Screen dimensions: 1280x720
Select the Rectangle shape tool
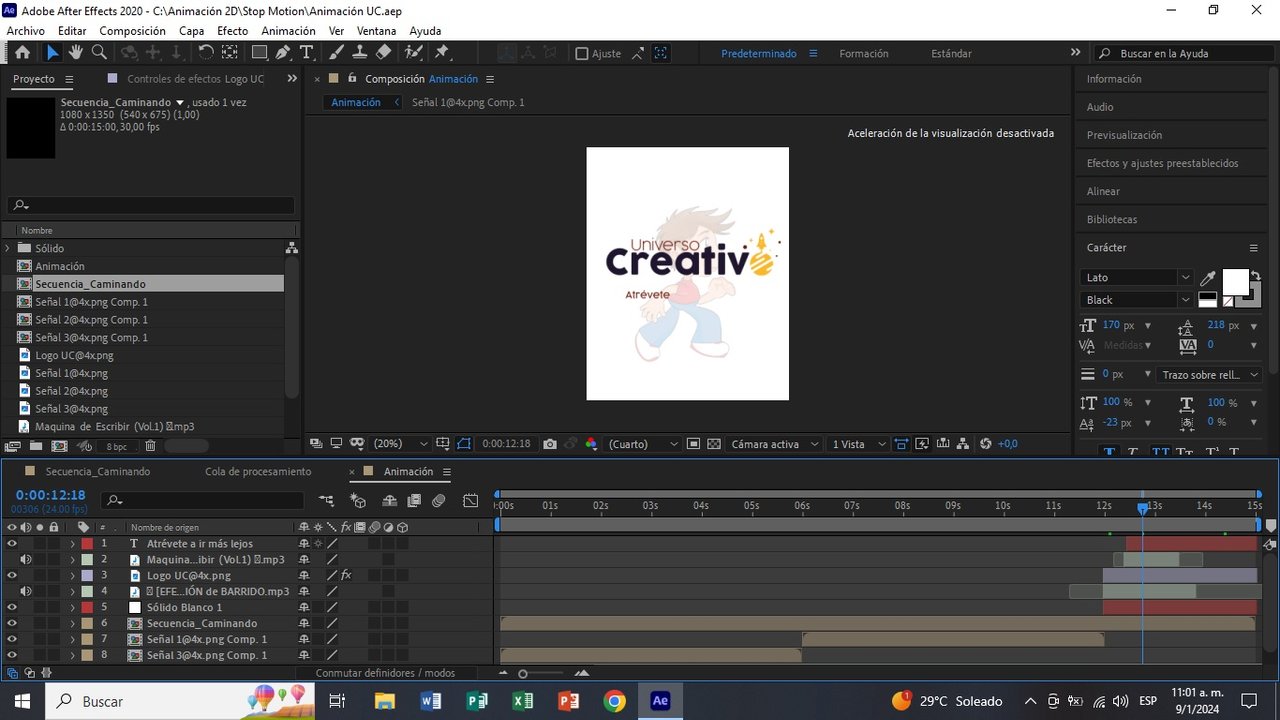[259, 53]
